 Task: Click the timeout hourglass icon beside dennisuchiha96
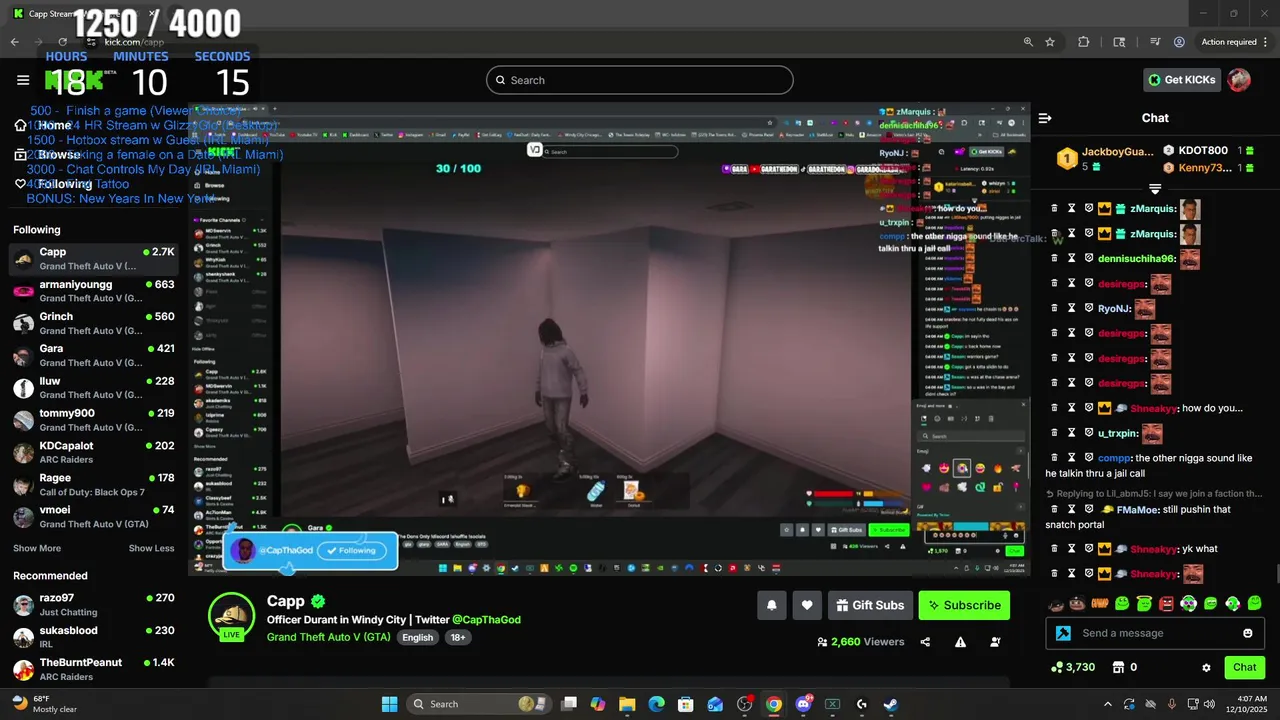[x=1071, y=259]
